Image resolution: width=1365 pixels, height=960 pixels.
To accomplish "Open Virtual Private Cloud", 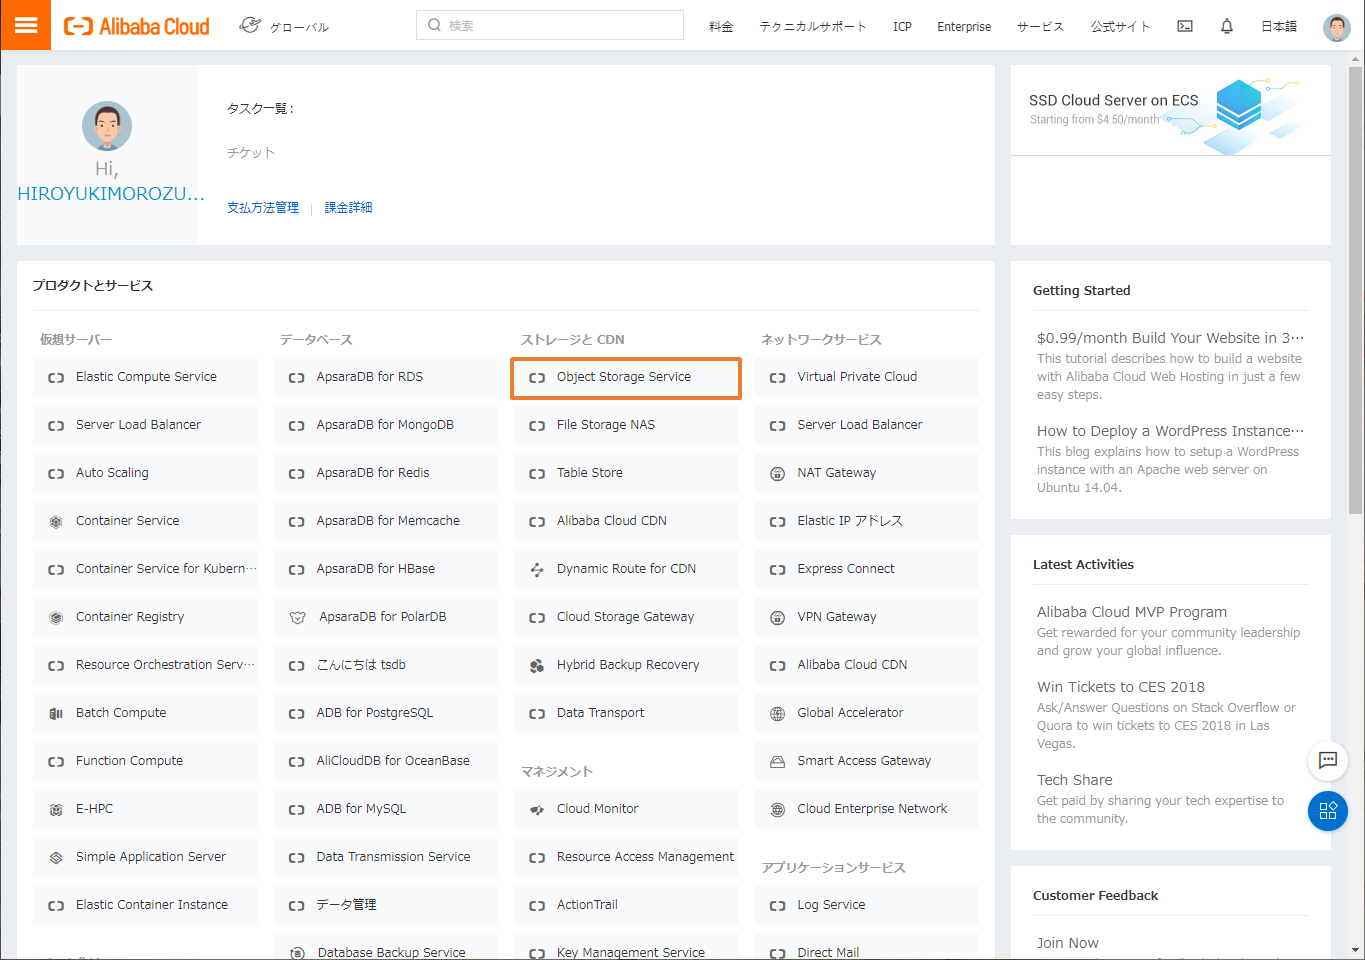I will [x=866, y=377].
